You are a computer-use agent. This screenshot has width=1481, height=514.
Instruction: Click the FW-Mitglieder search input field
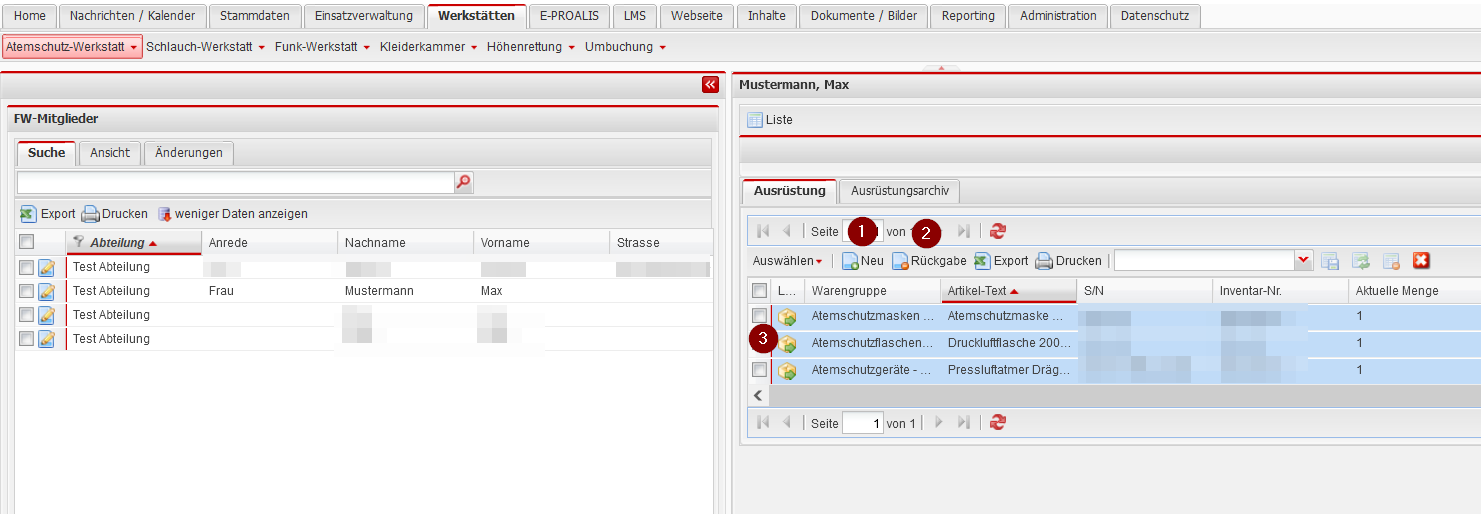point(235,182)
